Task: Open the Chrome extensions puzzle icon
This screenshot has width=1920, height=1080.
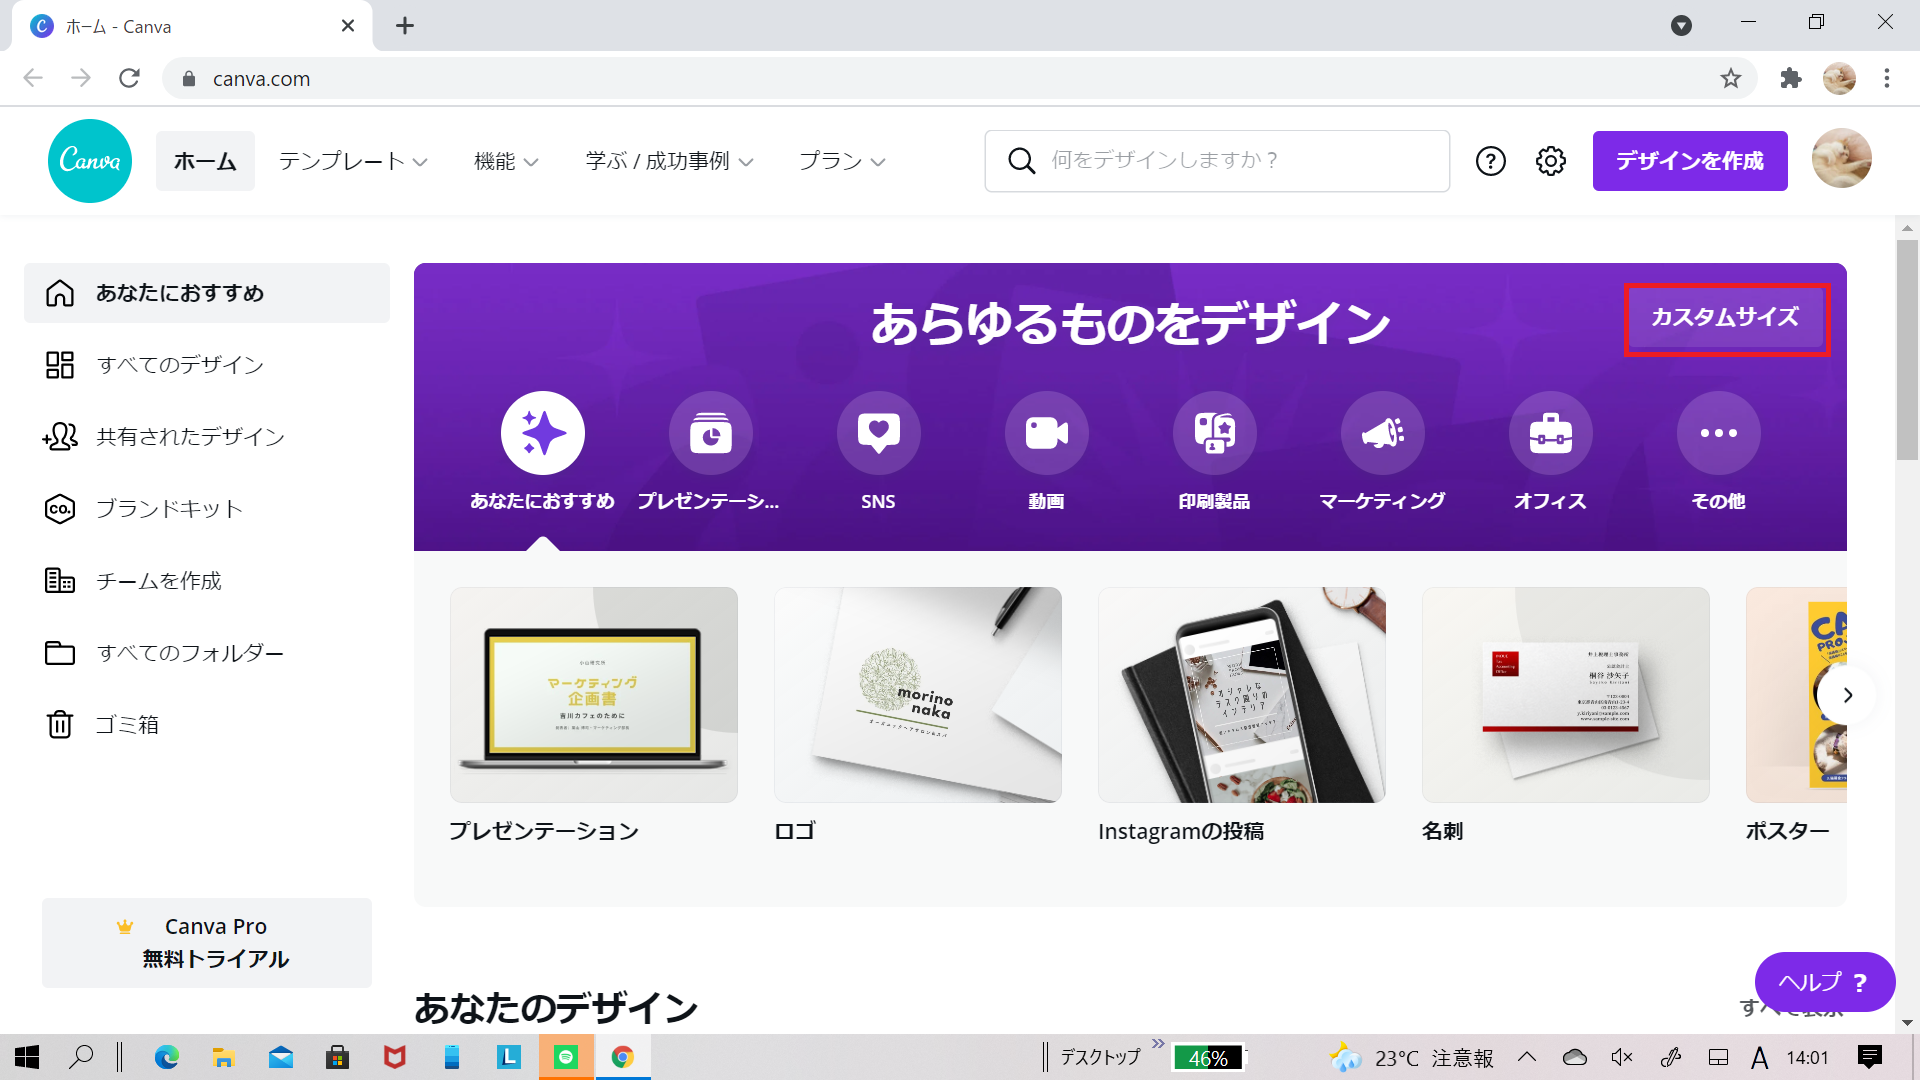Action: [x=1791, y=78]
